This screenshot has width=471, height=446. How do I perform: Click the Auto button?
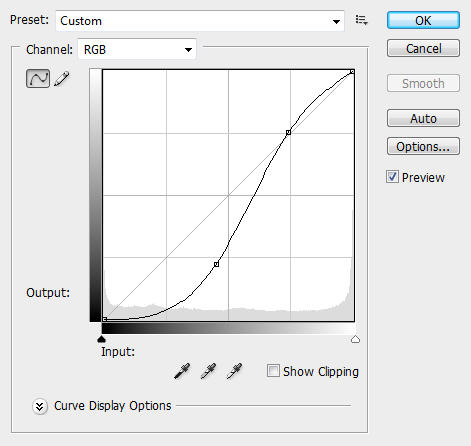[423, 118]
